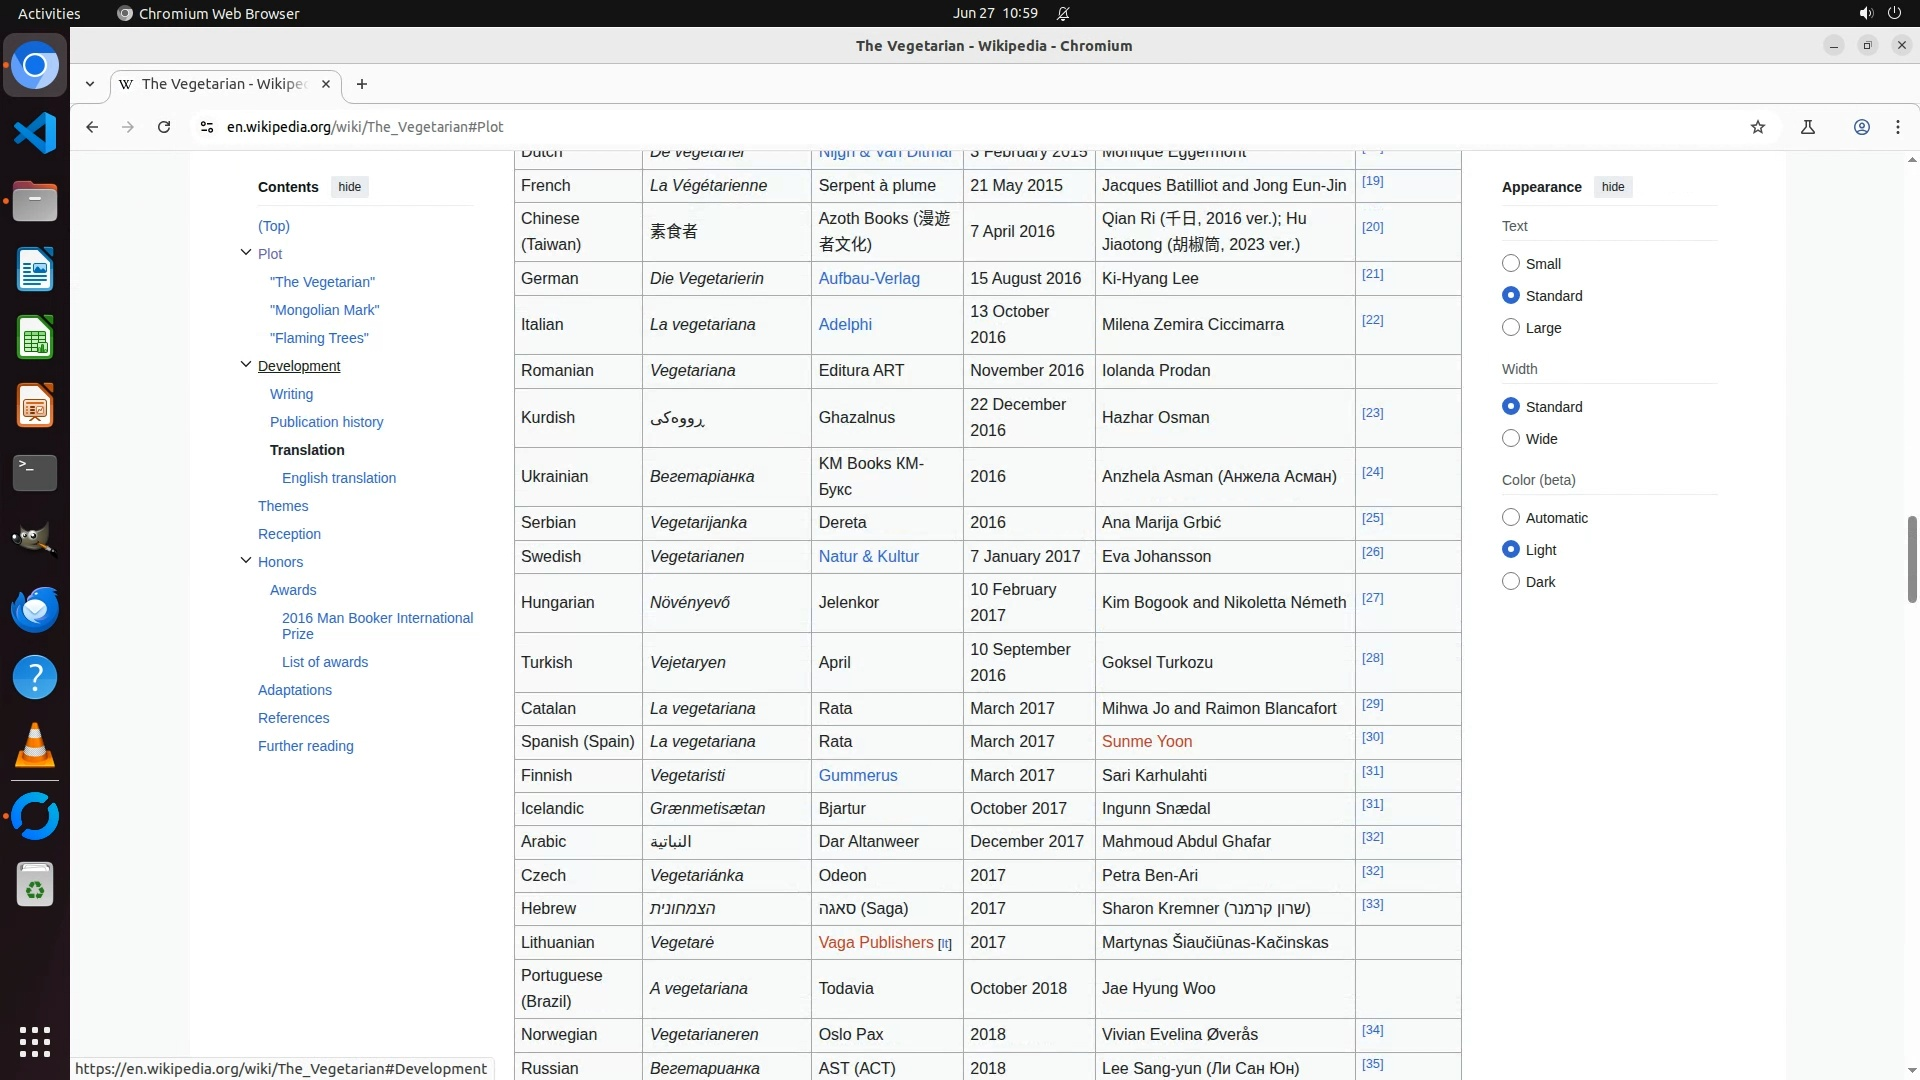
Task: Enable Dark color mode
Action: [1511, 582]
